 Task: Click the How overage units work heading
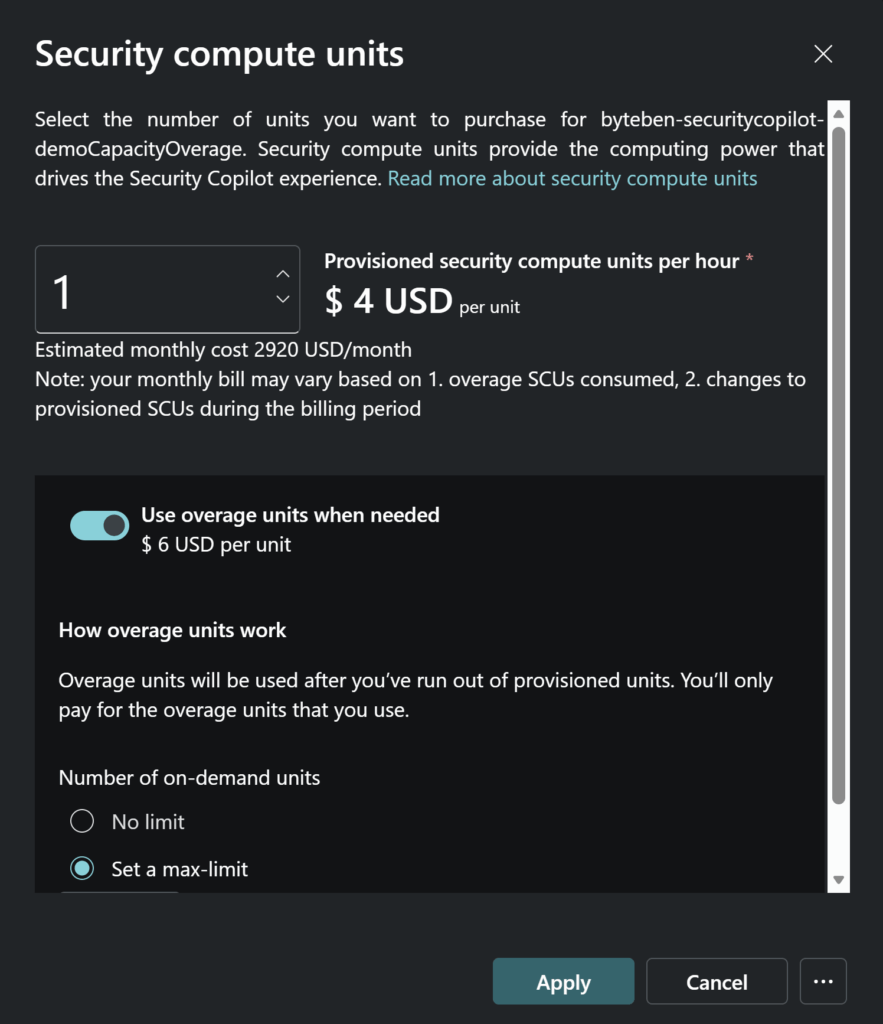point(172,631)
